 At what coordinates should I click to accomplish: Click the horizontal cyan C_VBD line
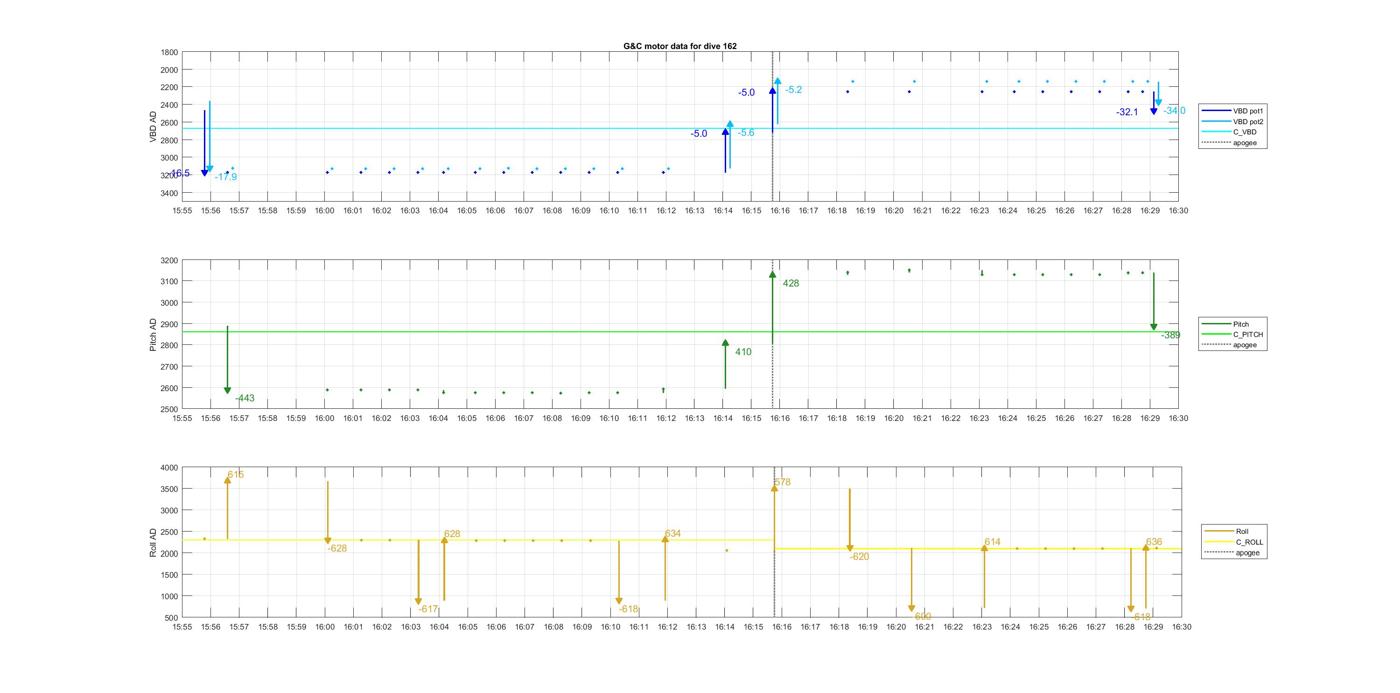pos(680,128)
